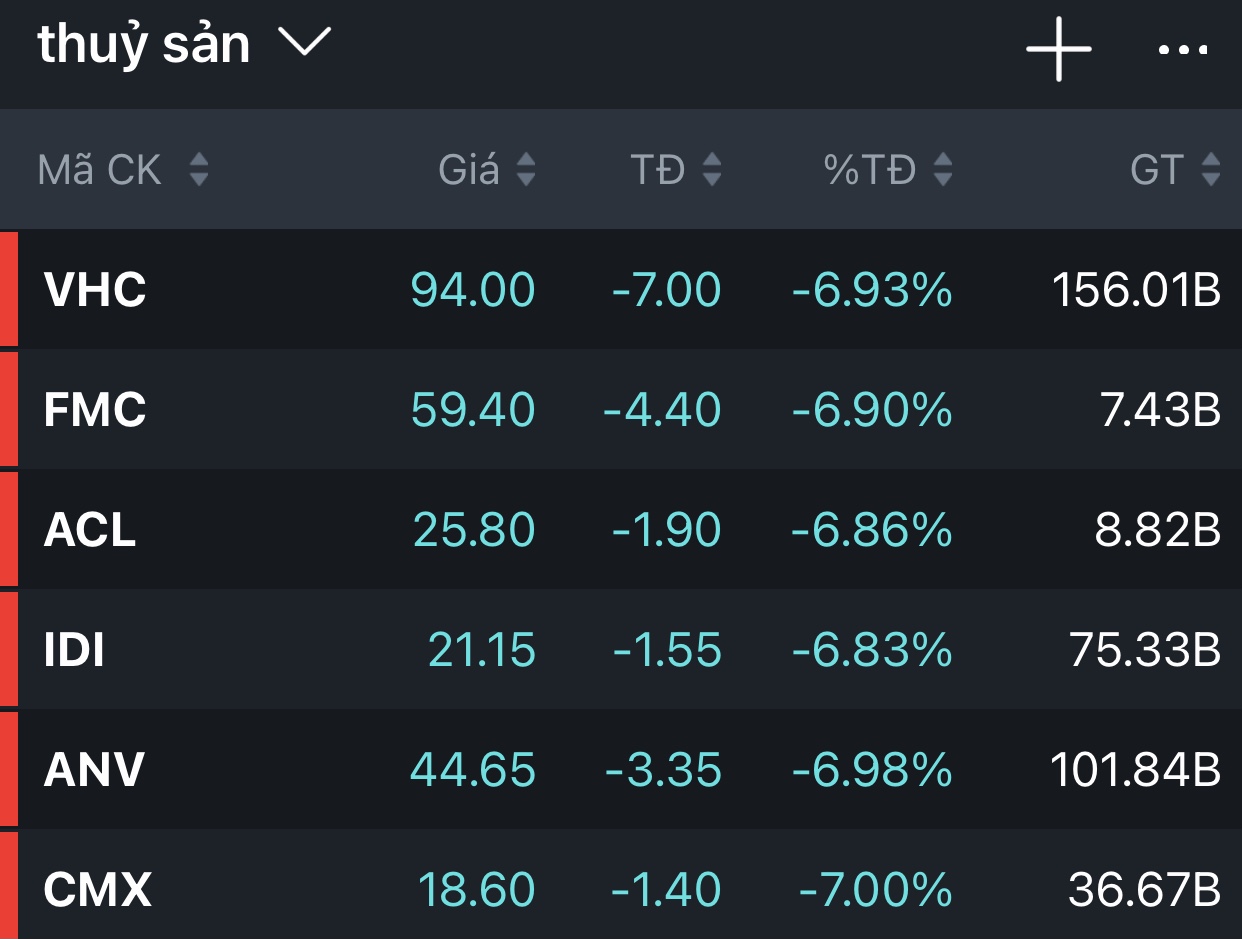The image size is (1242, 939).
Task: Expand the thuỷ sản watchlist dropdown
Action: point(304,43)
